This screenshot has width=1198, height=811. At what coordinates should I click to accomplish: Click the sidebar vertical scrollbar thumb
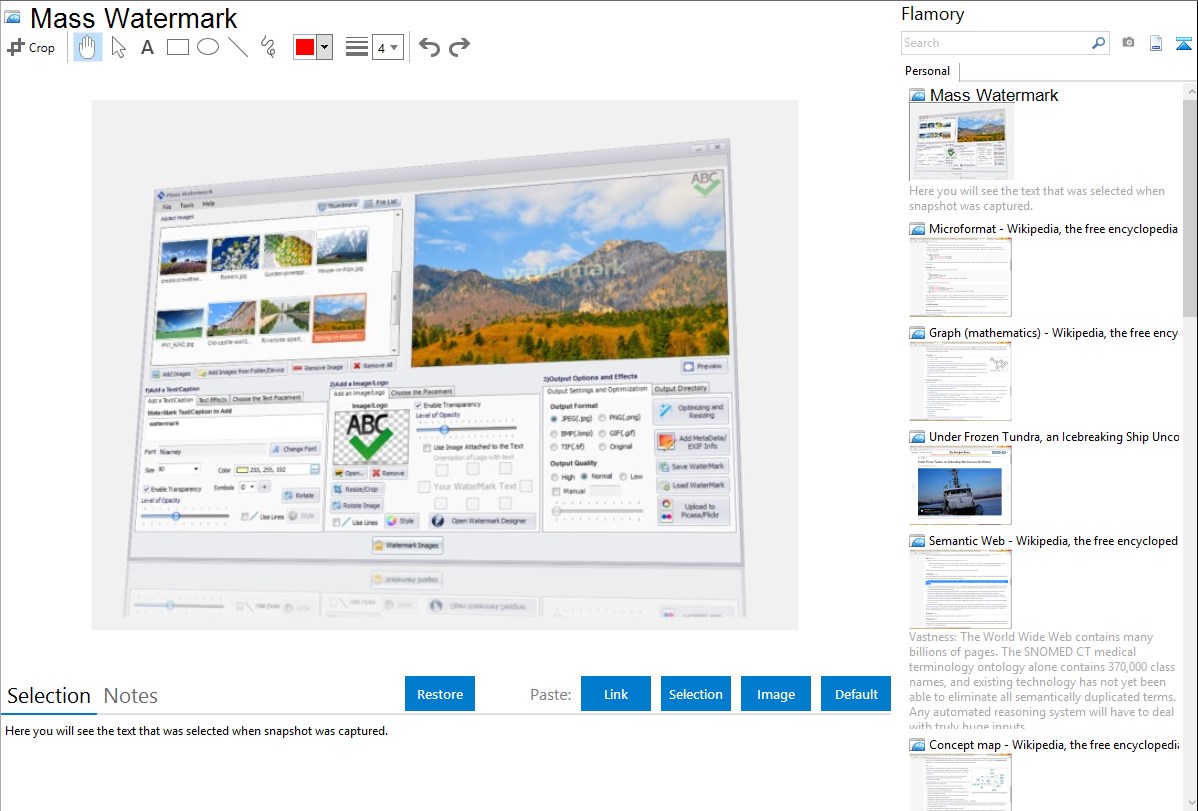[x=1190, y=207]
